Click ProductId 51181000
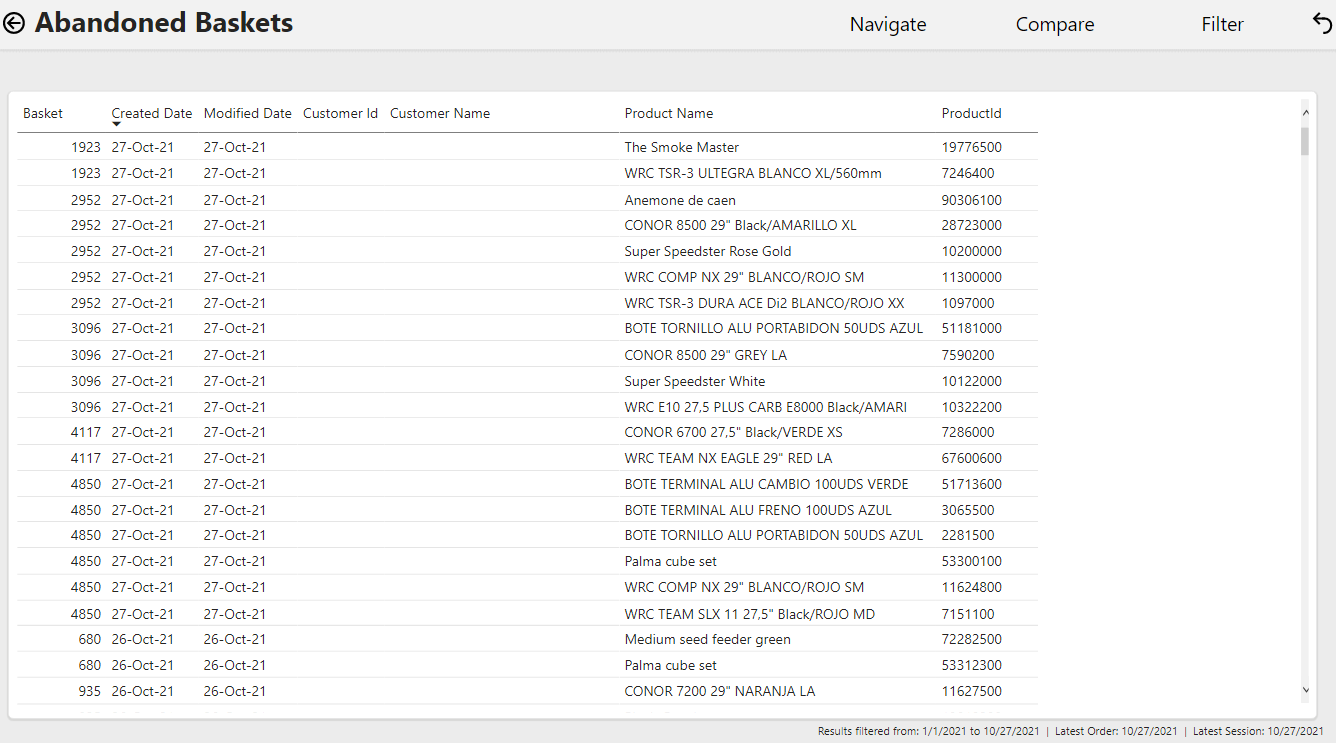The height and width of the screenshot is (743, 1336). [972, 328]
